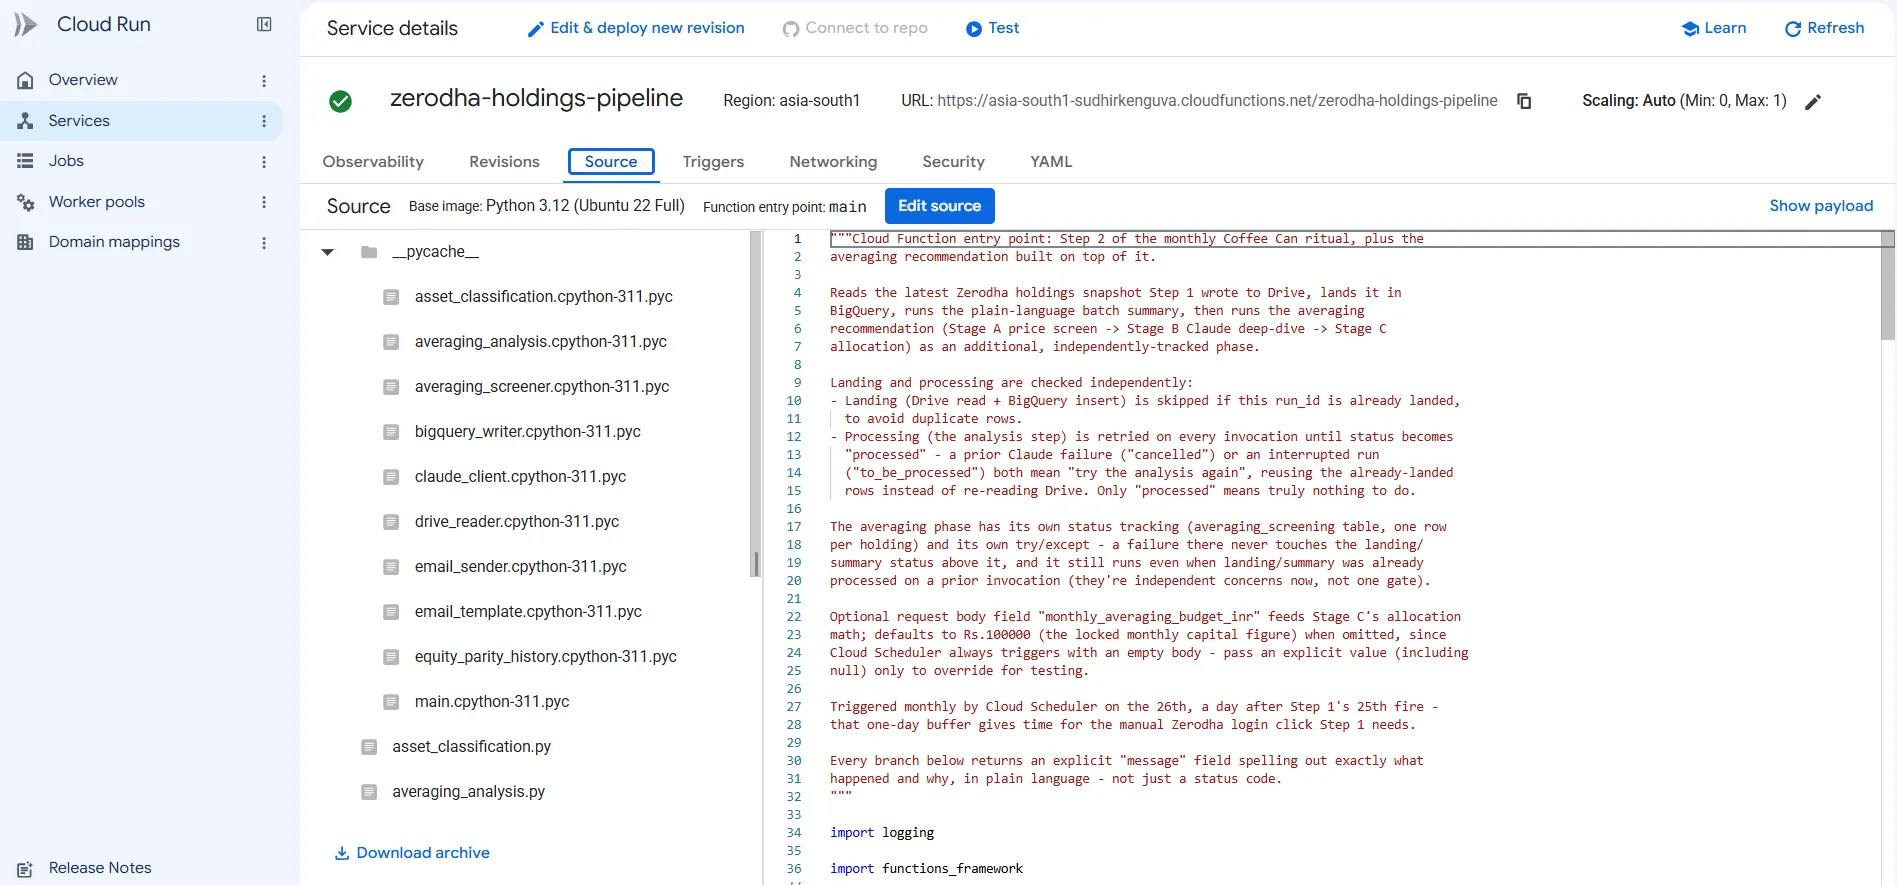Click the file tree vertical scrollbar
The height and width of the screenshot is (885, 1897).
click(x=756, y=405)
